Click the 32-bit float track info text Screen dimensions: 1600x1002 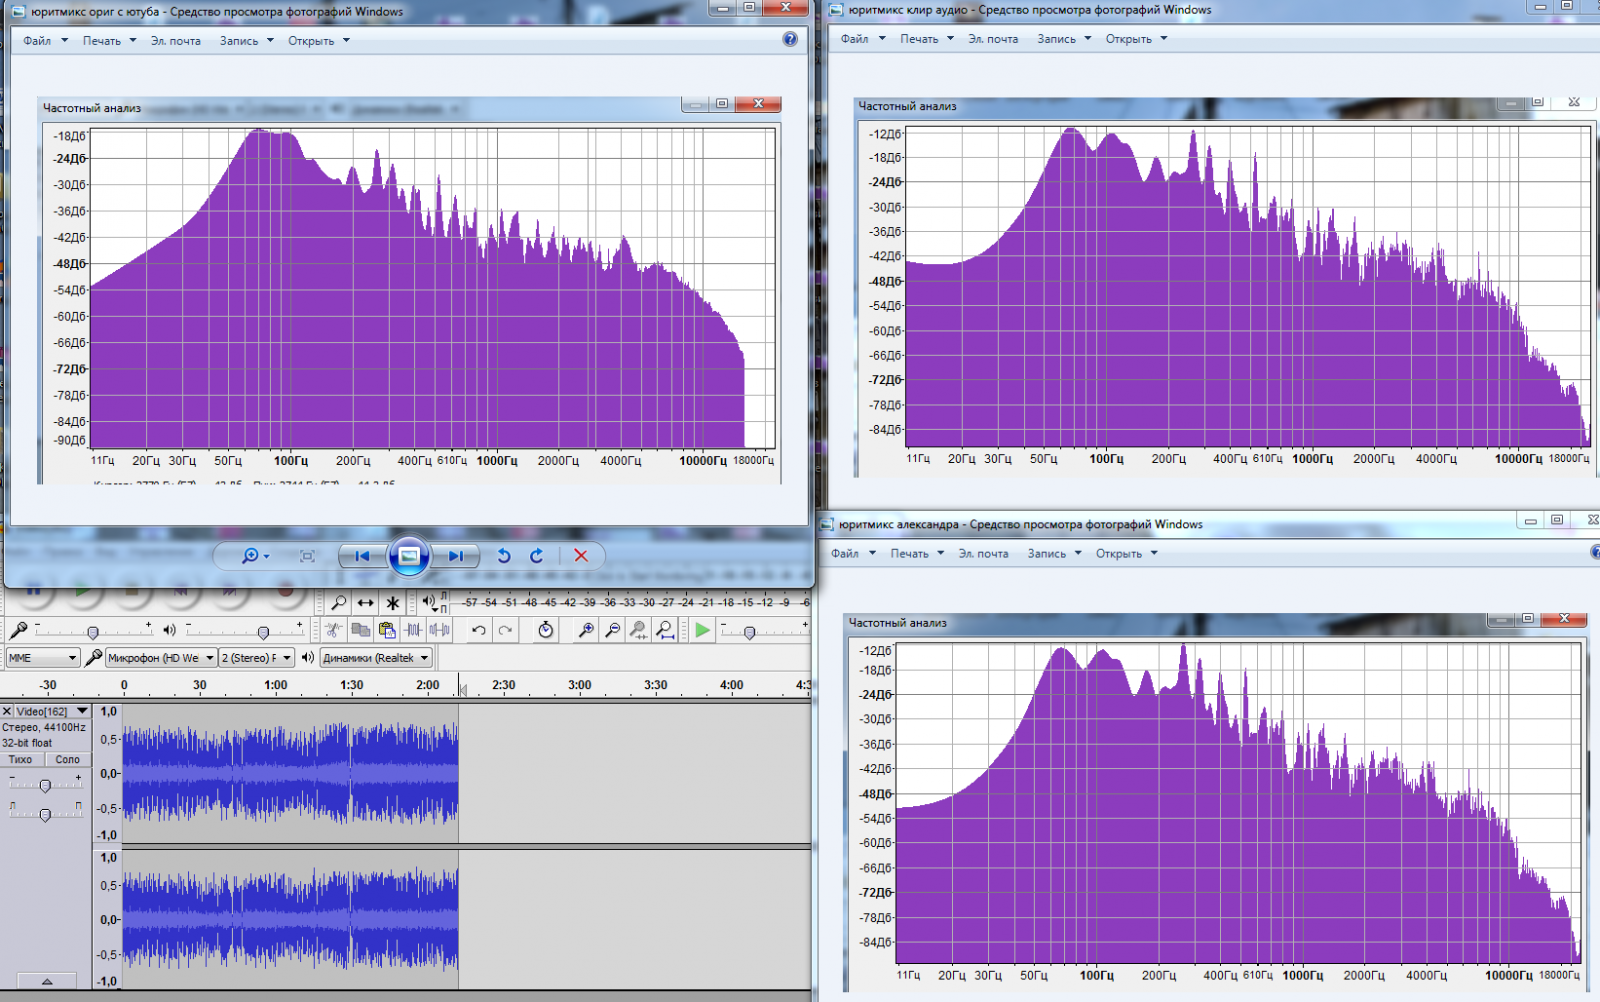click(27, 743)
